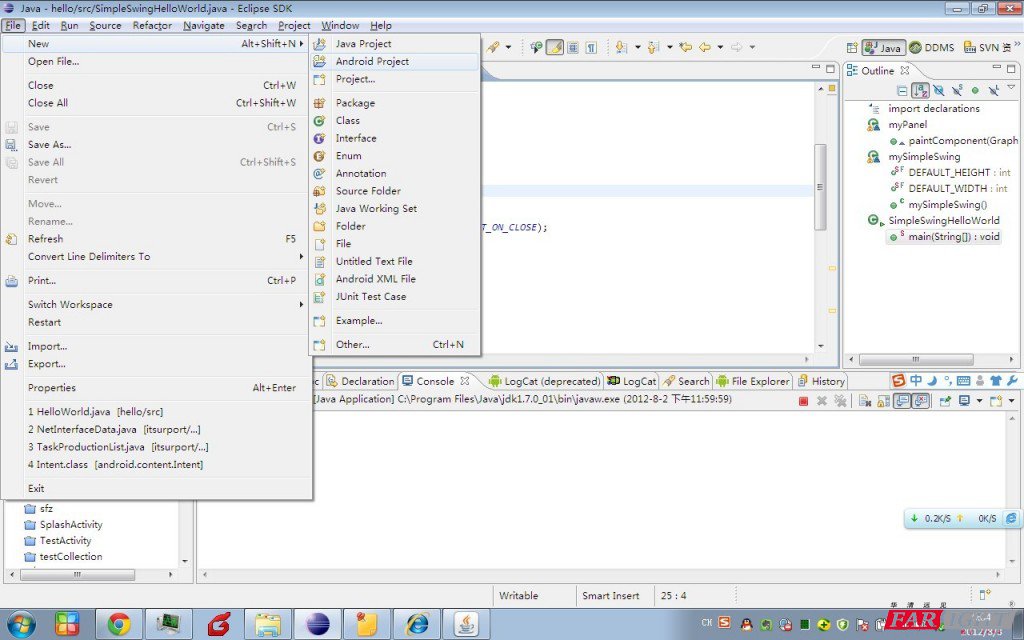Click Export... in the File menu
Viewport: 1024px width, 640px height.
point(156,364)
